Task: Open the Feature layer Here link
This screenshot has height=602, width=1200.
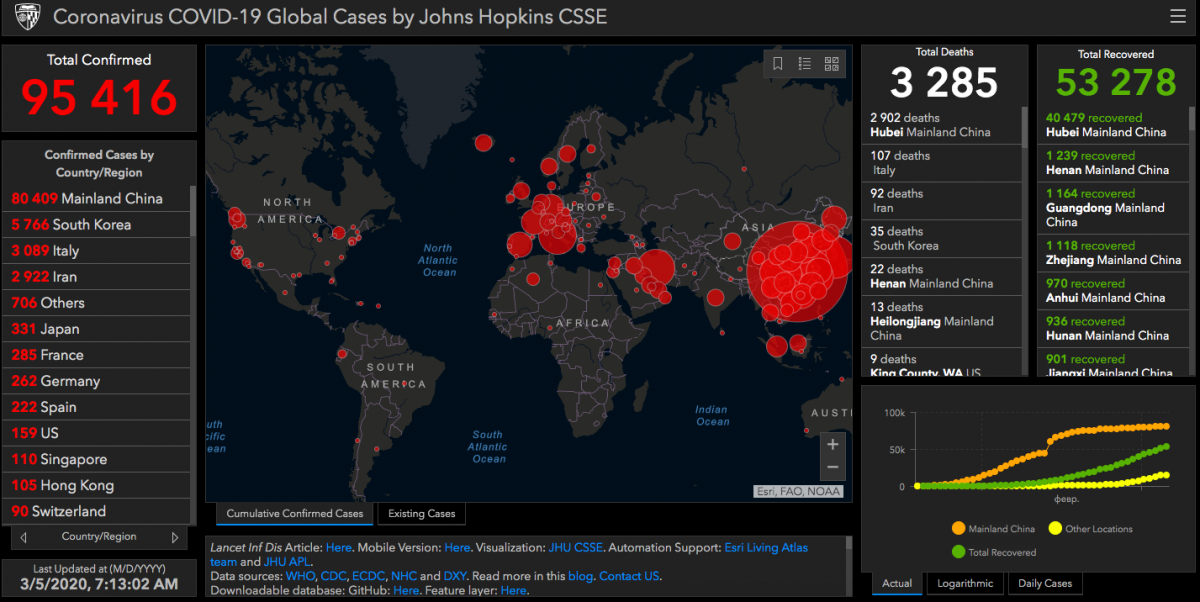Action: coord(513,590)
